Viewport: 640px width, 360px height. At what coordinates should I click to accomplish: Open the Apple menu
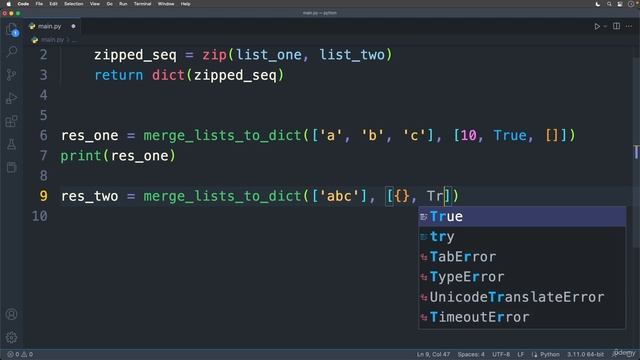coord(9,4)
